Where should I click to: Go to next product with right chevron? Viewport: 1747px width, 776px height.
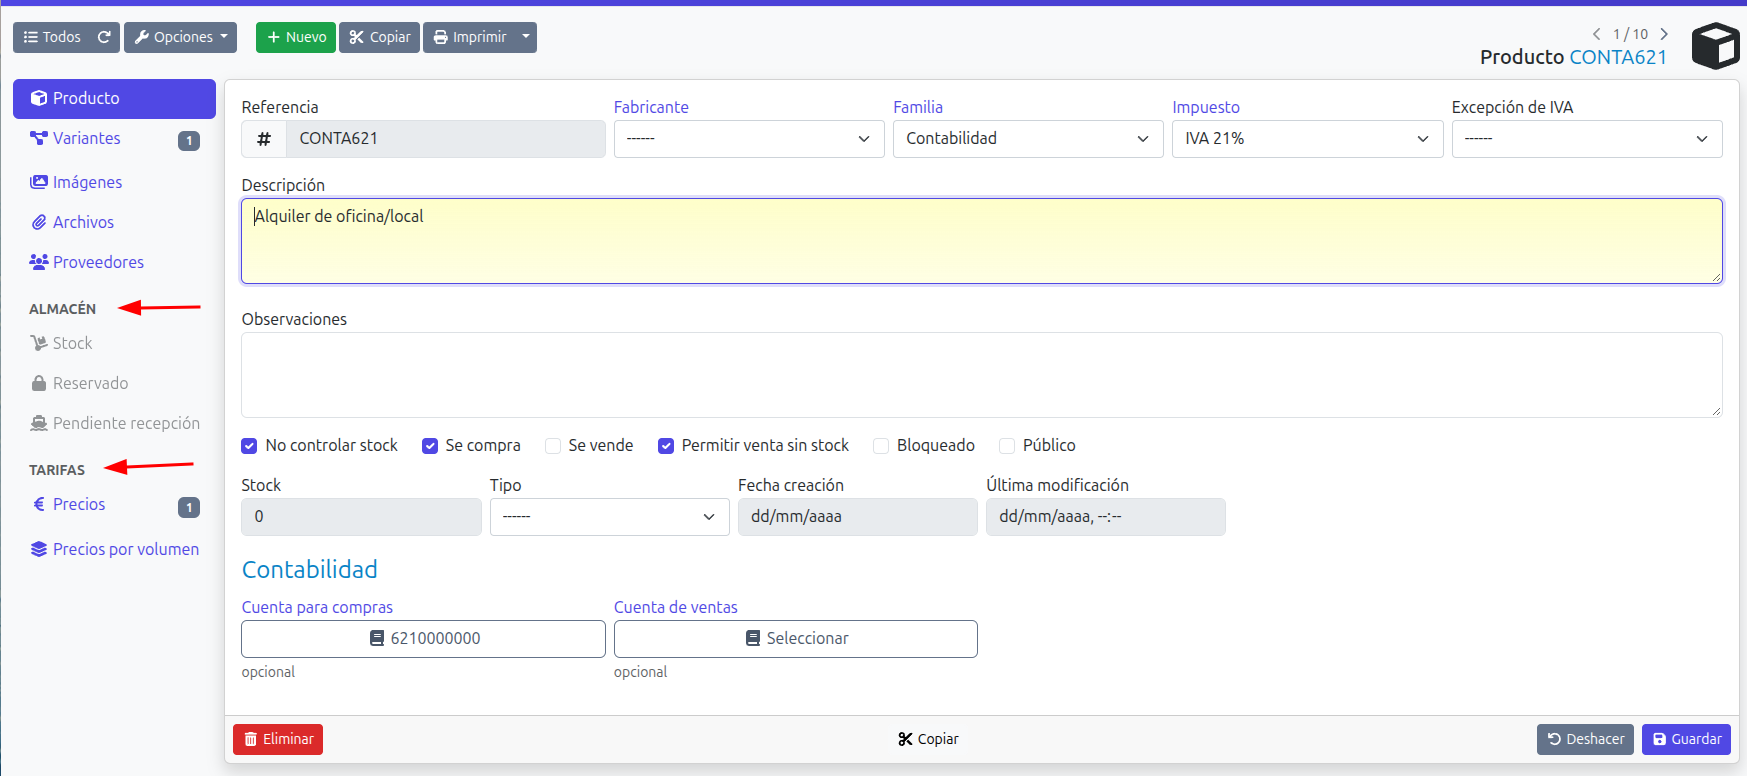[1664, 34]
